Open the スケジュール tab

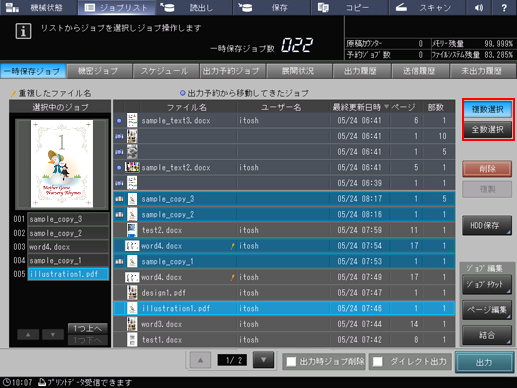pyautogui.click(x=164, y=71)
